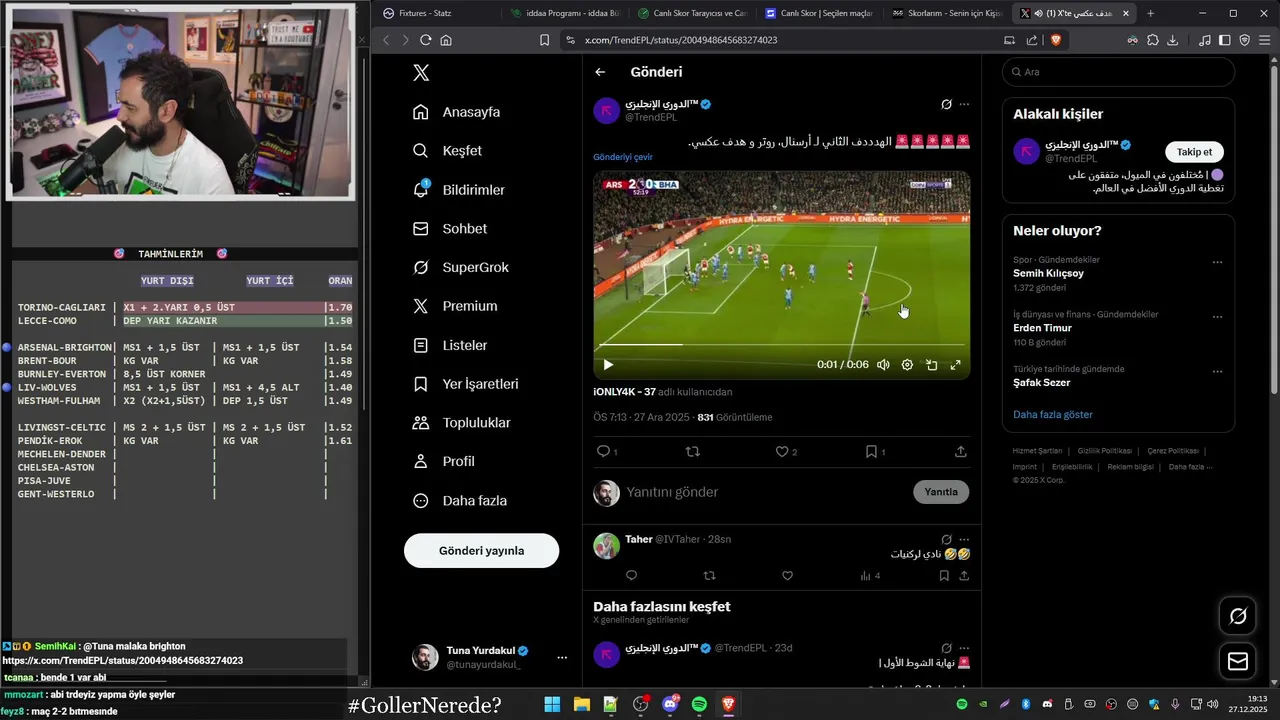Click Gönderi yayınla button
This screenshot has height=720, width=1280.
[x=481, y=551]
